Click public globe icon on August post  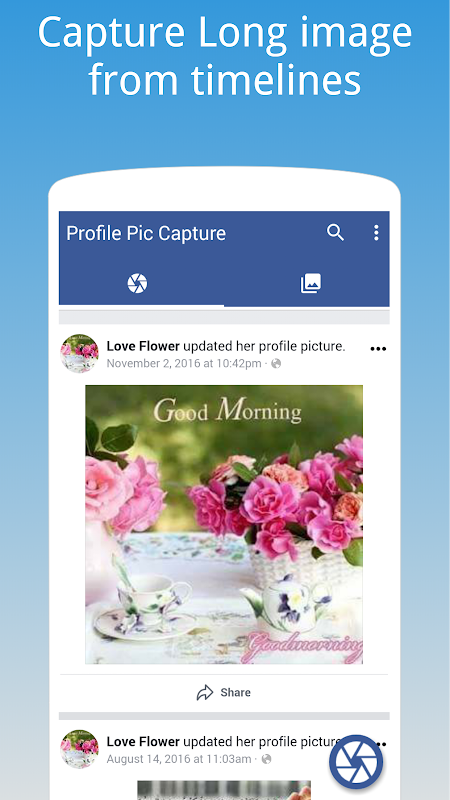(x=266, y=759)
